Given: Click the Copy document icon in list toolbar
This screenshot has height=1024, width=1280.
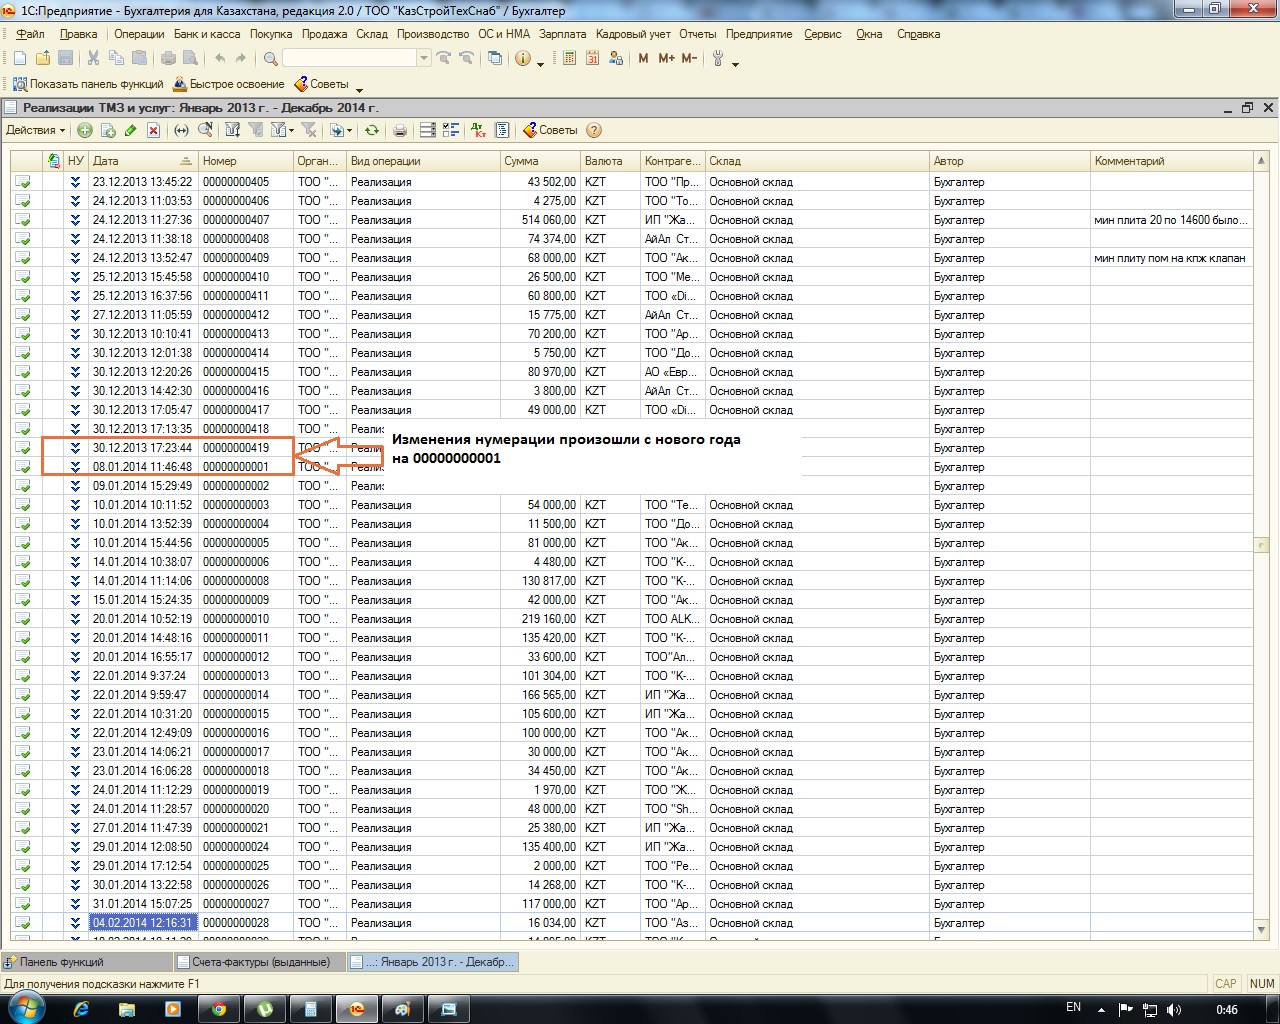Looking at the screenshot, I should pyautogui.click(x=108, y=130).
